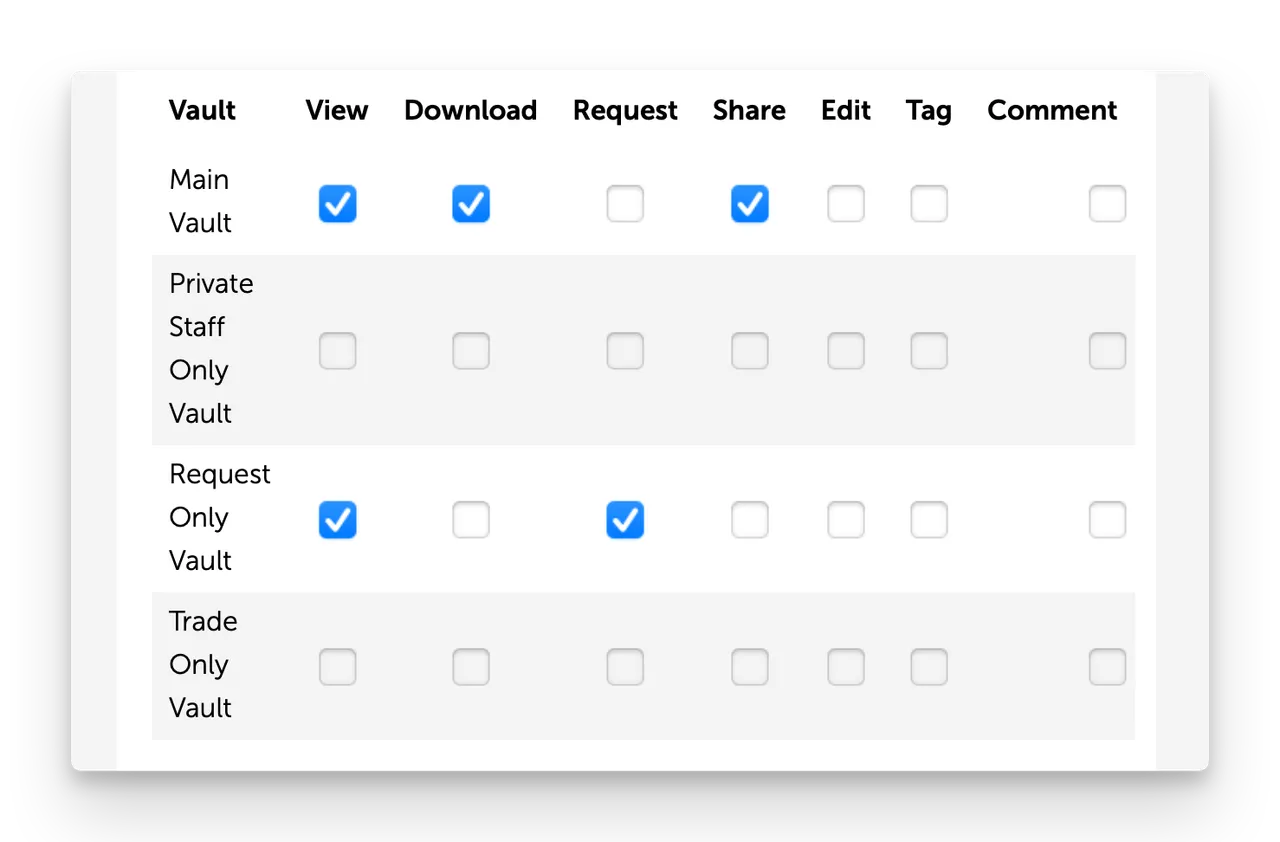Enable Comment for Trade Only Vault
The height and width of the screenshot is (842, 1280).
[x=1107, y=667]
